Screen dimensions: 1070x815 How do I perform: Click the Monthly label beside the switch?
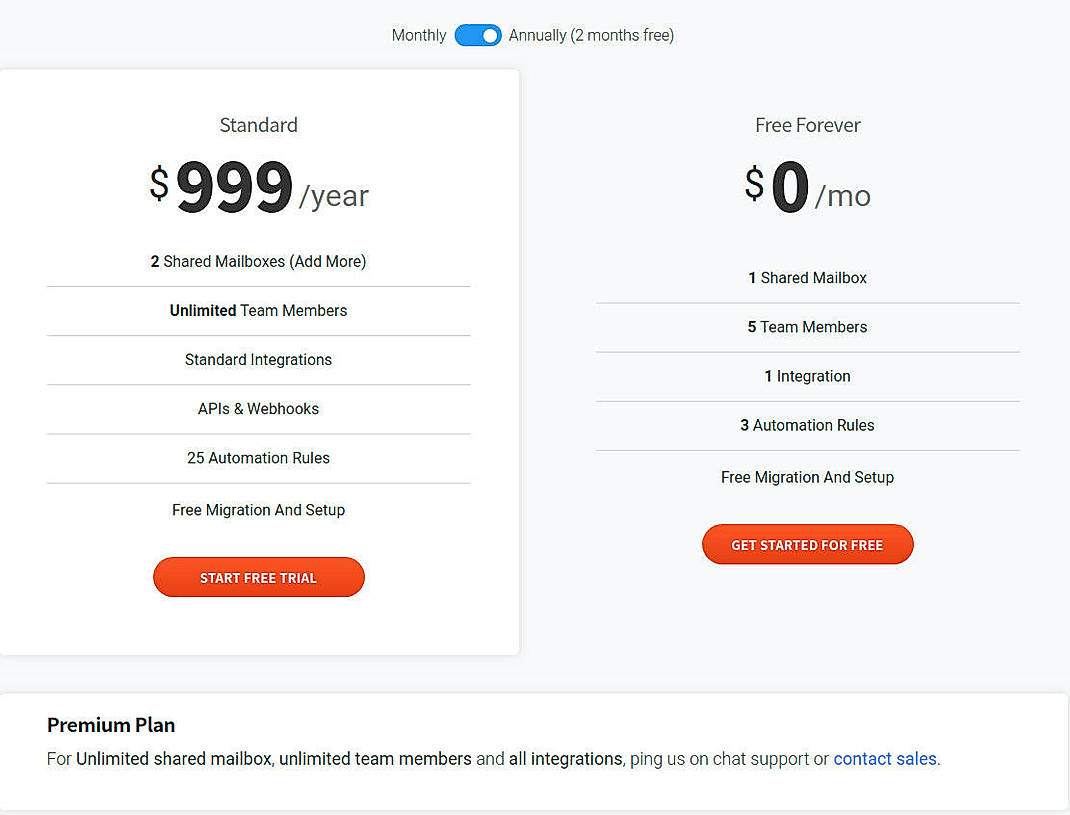click(x=418, y=35)
